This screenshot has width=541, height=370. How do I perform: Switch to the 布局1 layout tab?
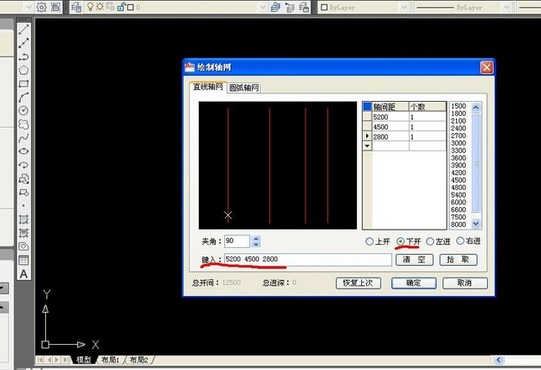pos(110,360)
